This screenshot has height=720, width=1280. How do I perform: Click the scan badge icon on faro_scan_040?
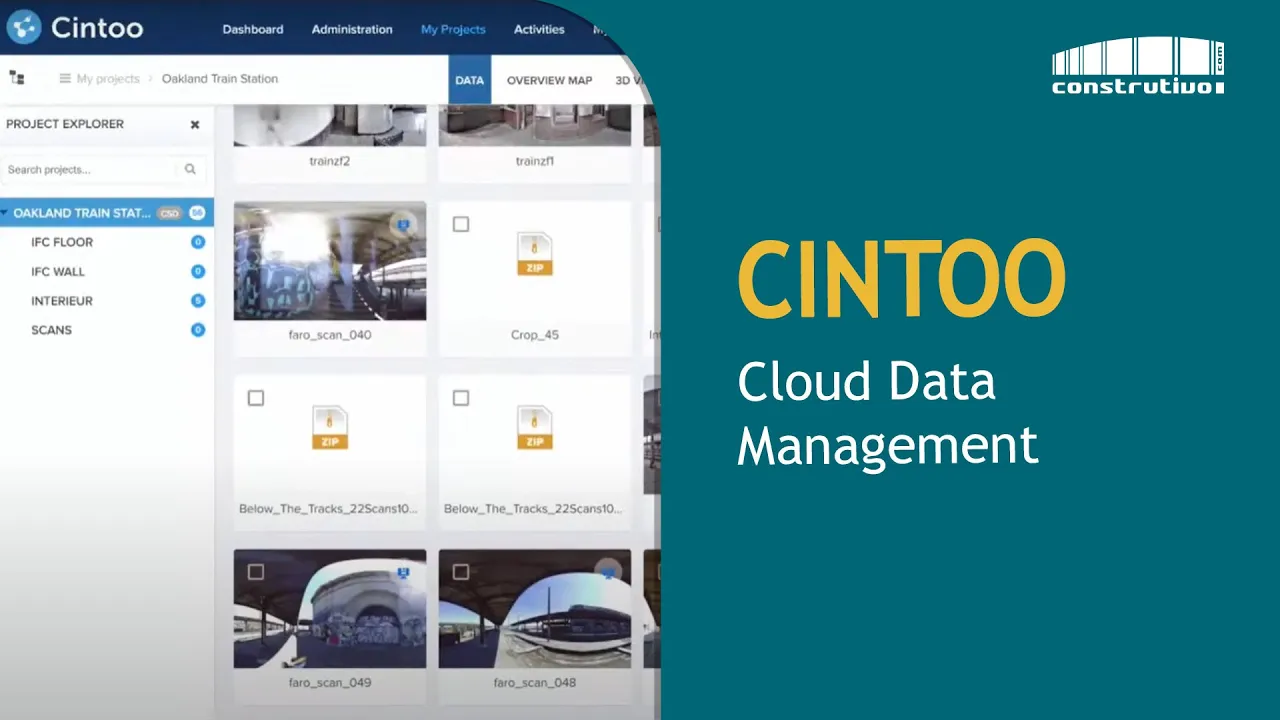point(403,224)
